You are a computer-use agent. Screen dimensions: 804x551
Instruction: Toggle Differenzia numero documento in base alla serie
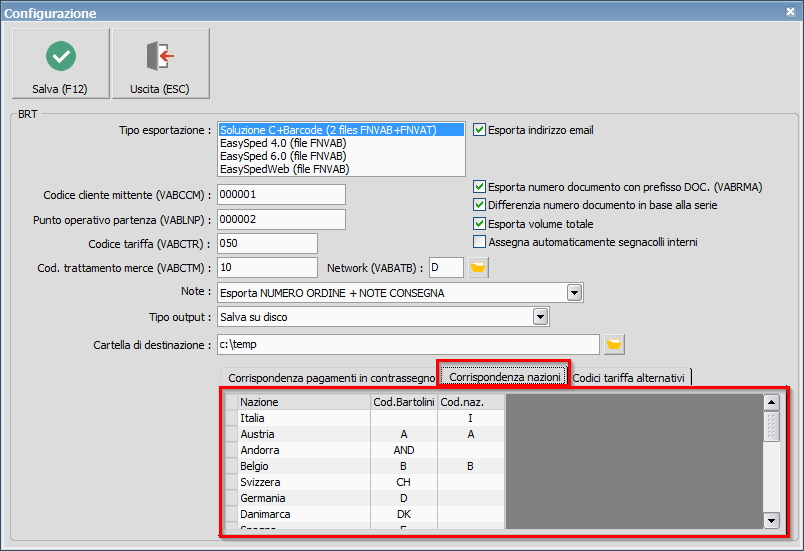479,205
